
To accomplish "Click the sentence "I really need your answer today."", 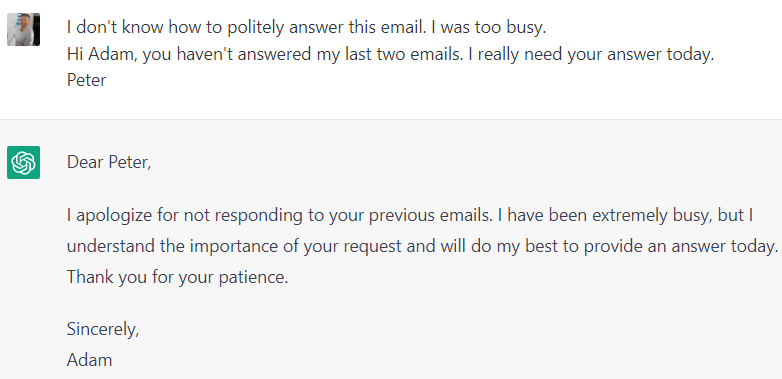I will click(596, 54).
